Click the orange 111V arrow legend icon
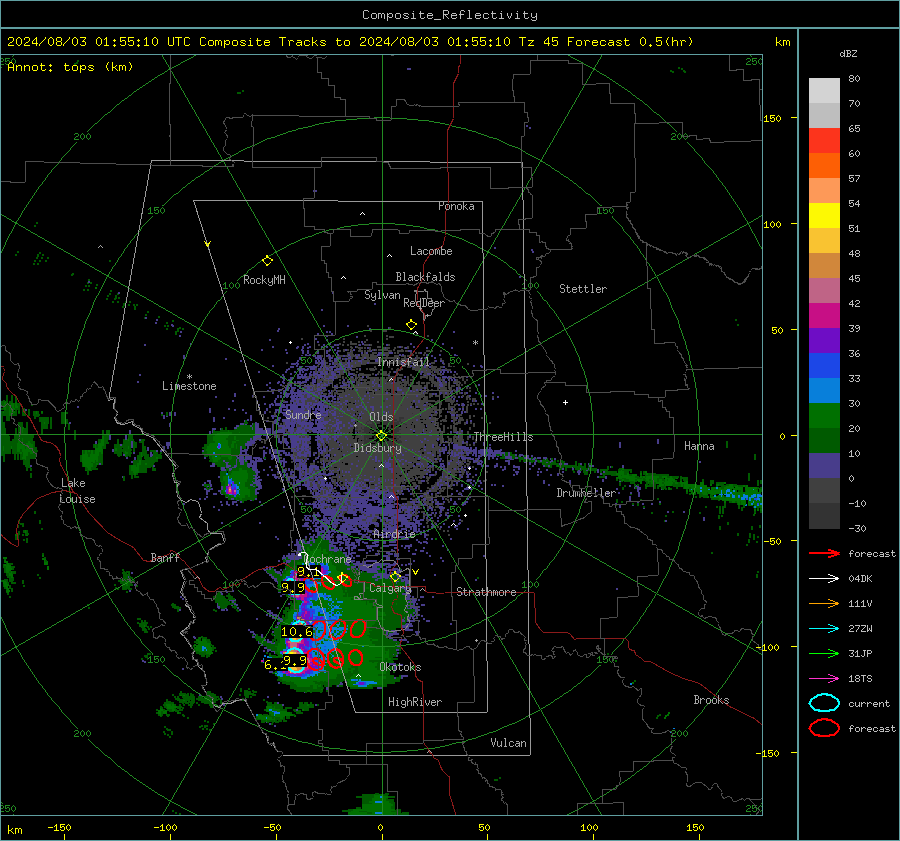Screen dimensions: 900x841 pyautogui.click(x=824, y=603)
